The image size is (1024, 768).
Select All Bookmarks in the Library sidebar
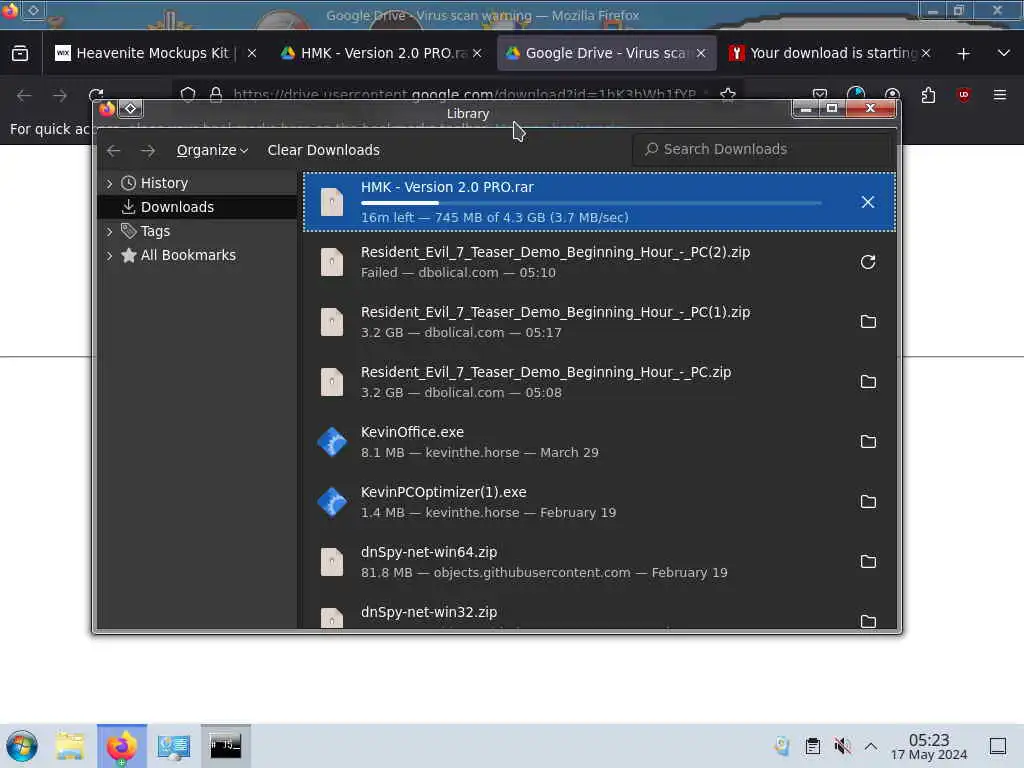click(197, 255)
